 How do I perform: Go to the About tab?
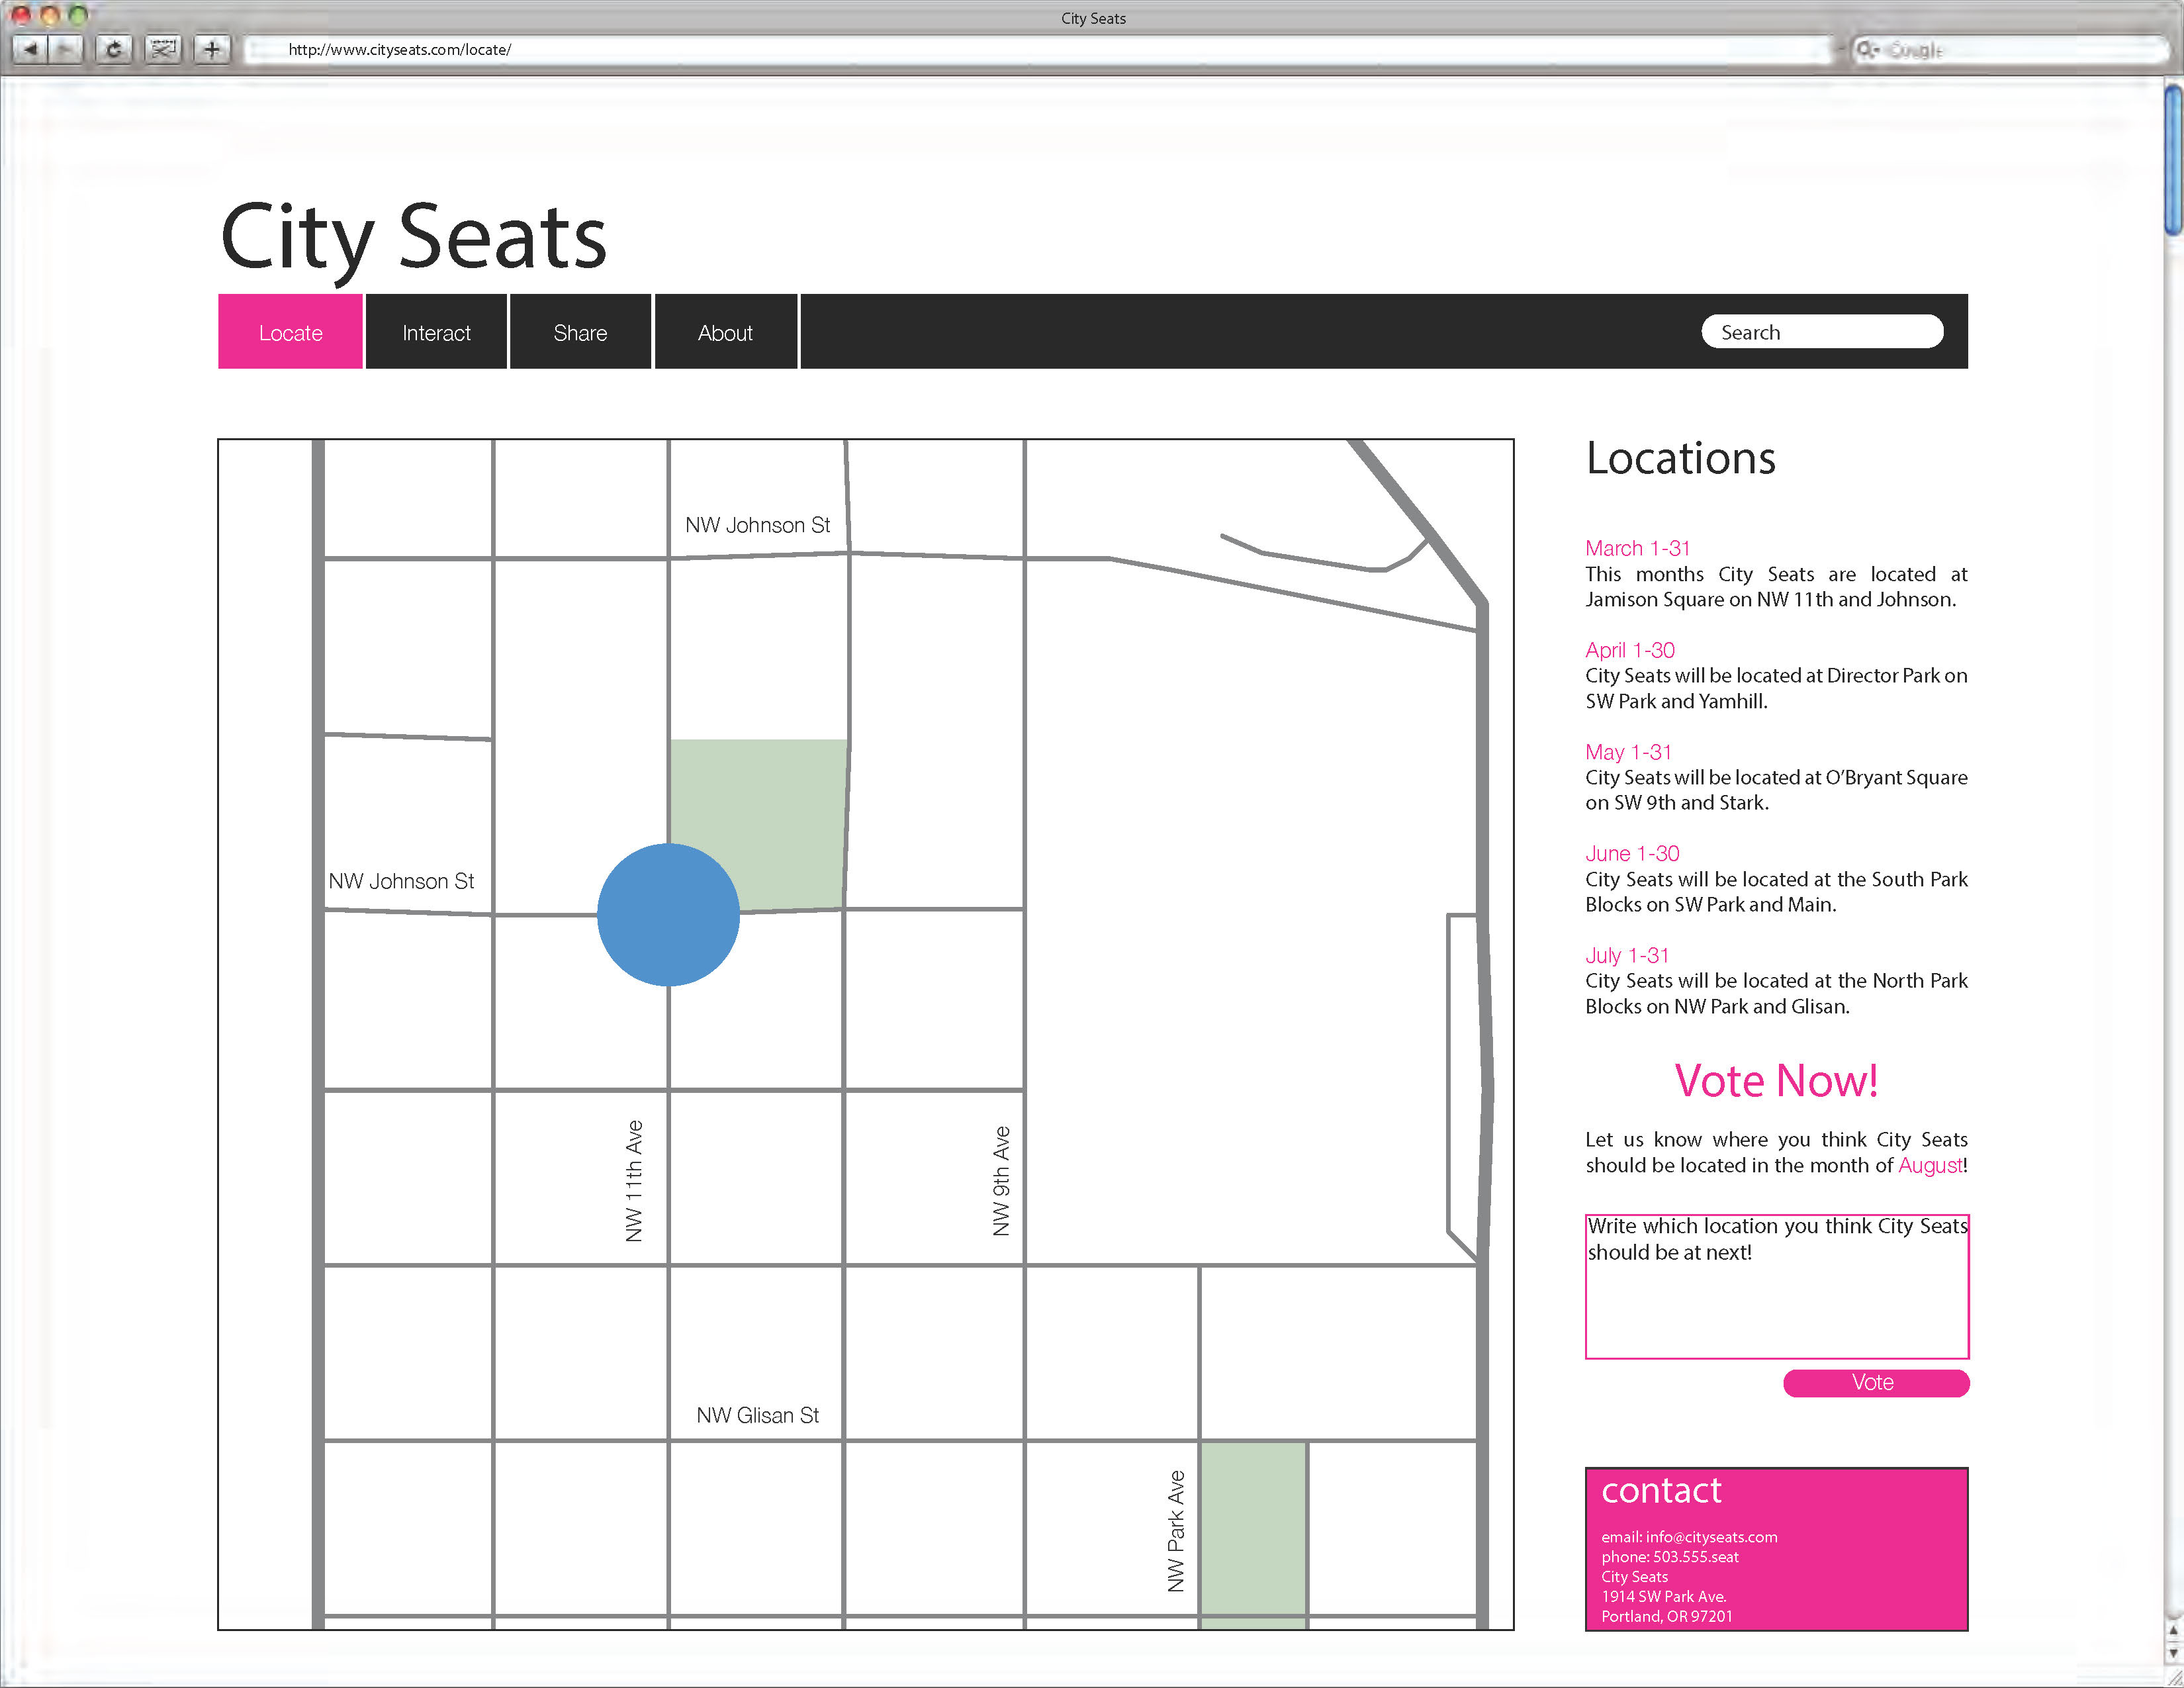coord(725,333)
